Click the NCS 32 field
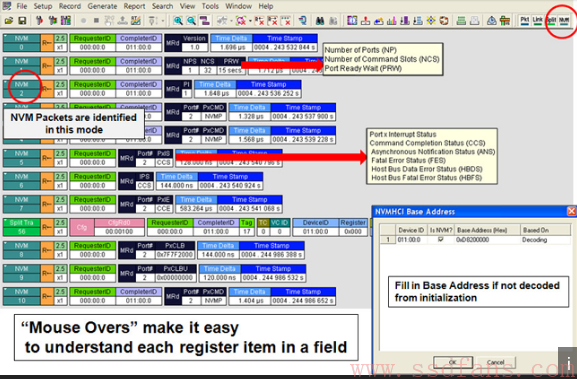The width and height of the screenshot is (577, 379). 207,66
